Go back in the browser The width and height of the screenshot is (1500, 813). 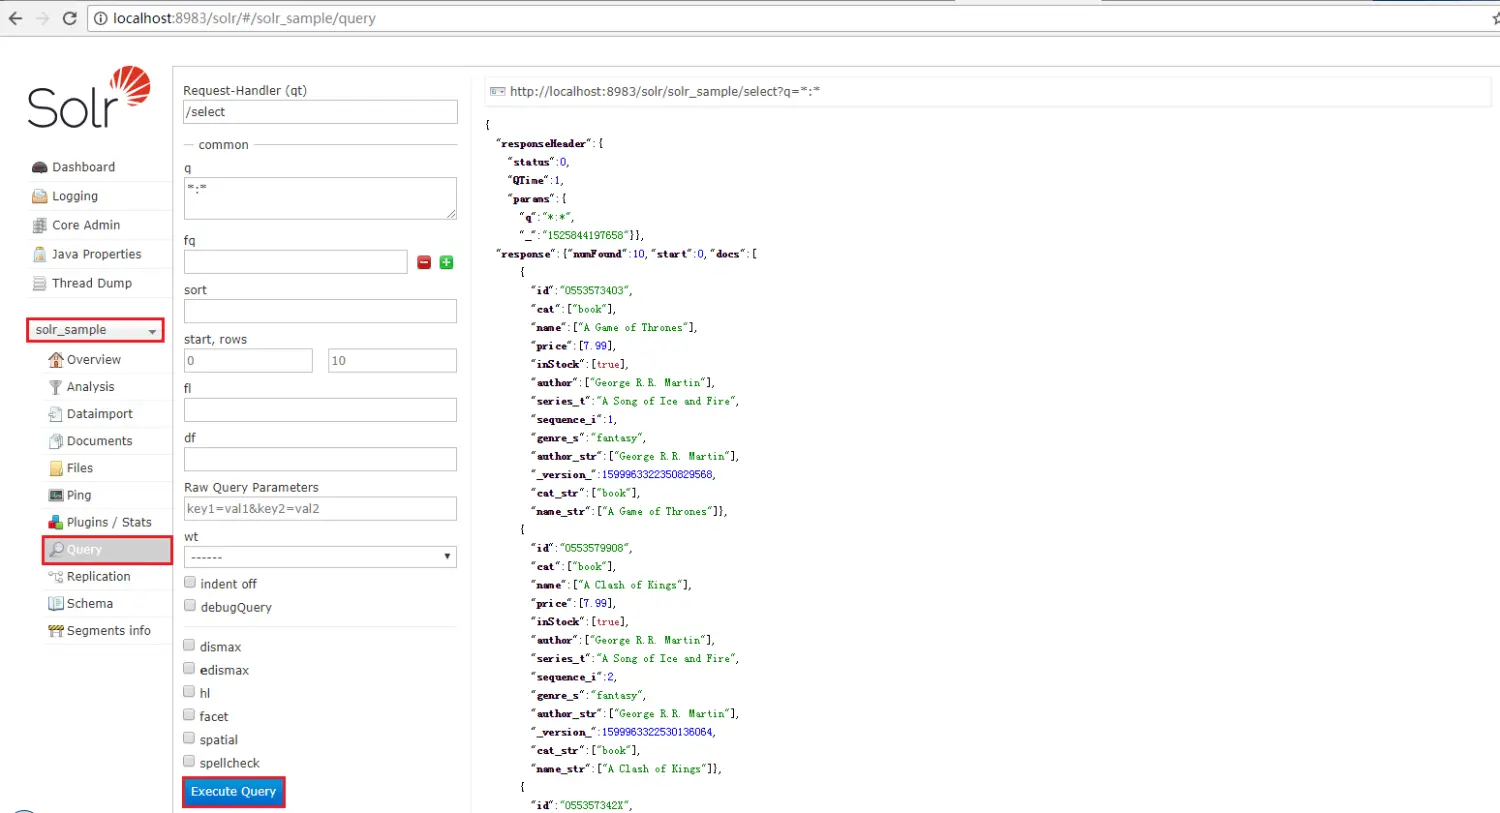point(15,18)
